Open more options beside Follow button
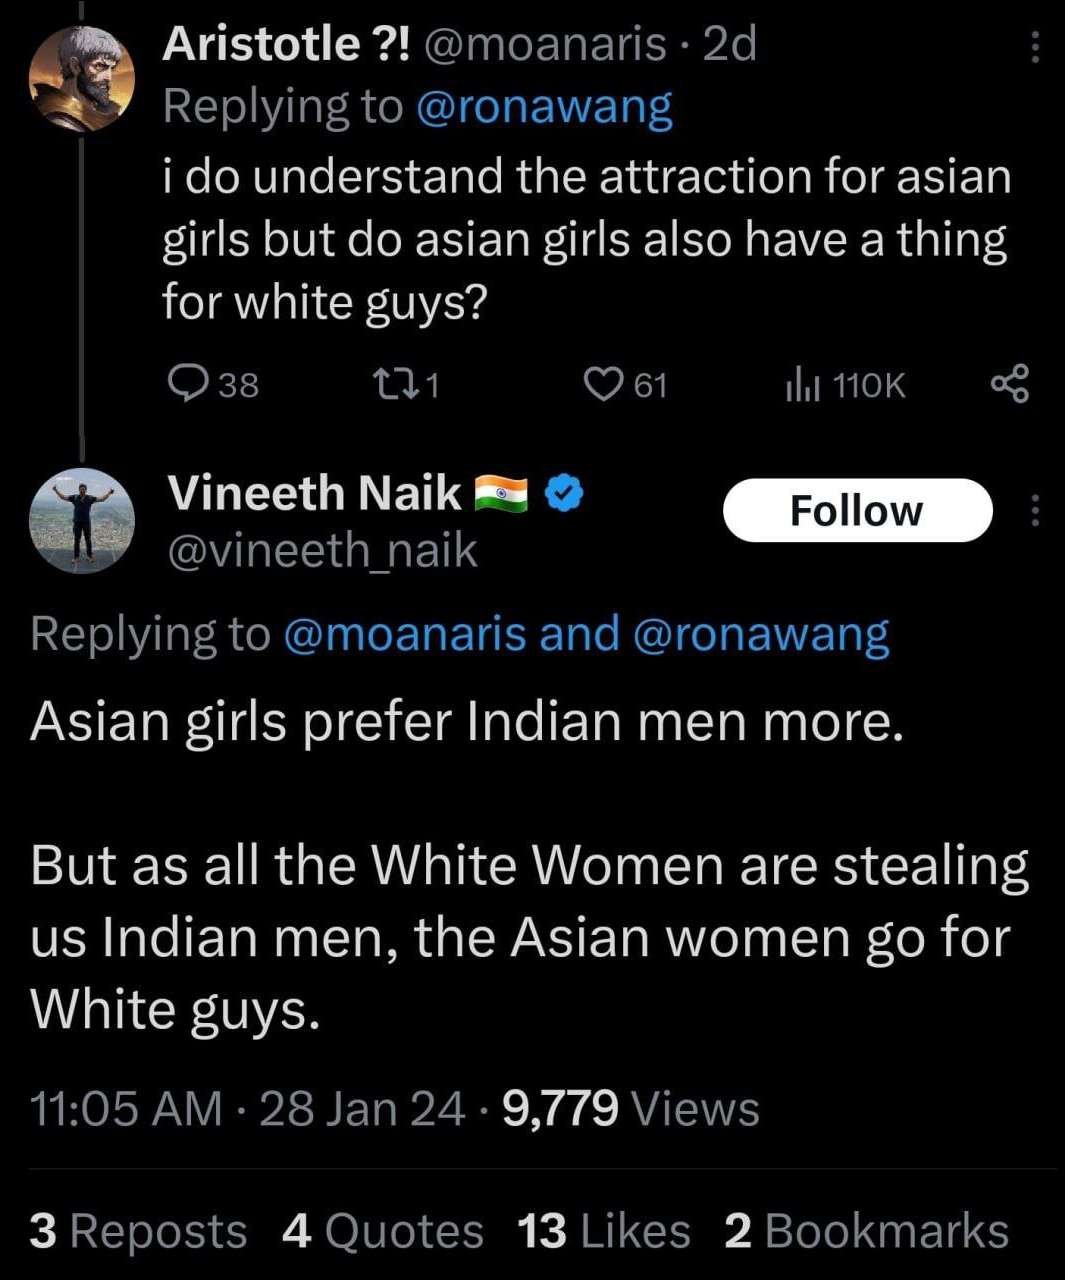The image size is (1065, 1280). coord(1035,510)
